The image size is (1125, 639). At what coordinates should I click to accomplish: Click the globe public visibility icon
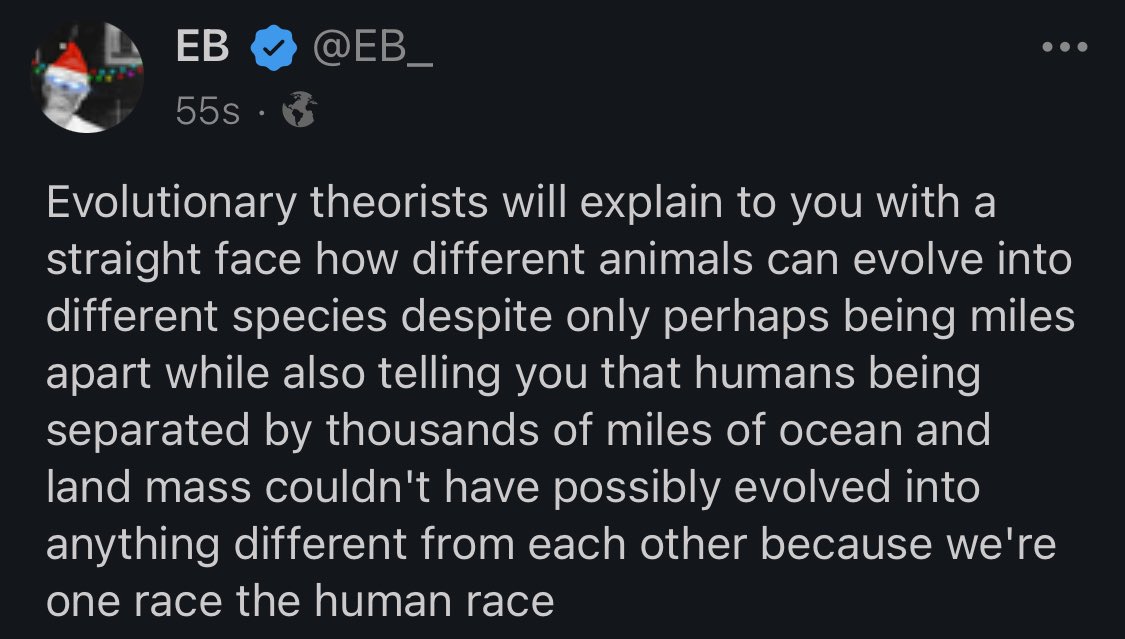pos(299,113)
